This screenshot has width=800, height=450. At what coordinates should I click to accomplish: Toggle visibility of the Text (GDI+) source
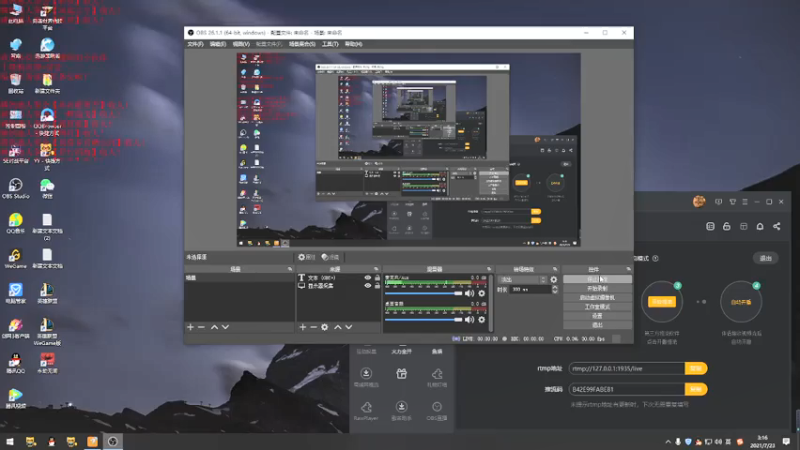coord(367,278)
